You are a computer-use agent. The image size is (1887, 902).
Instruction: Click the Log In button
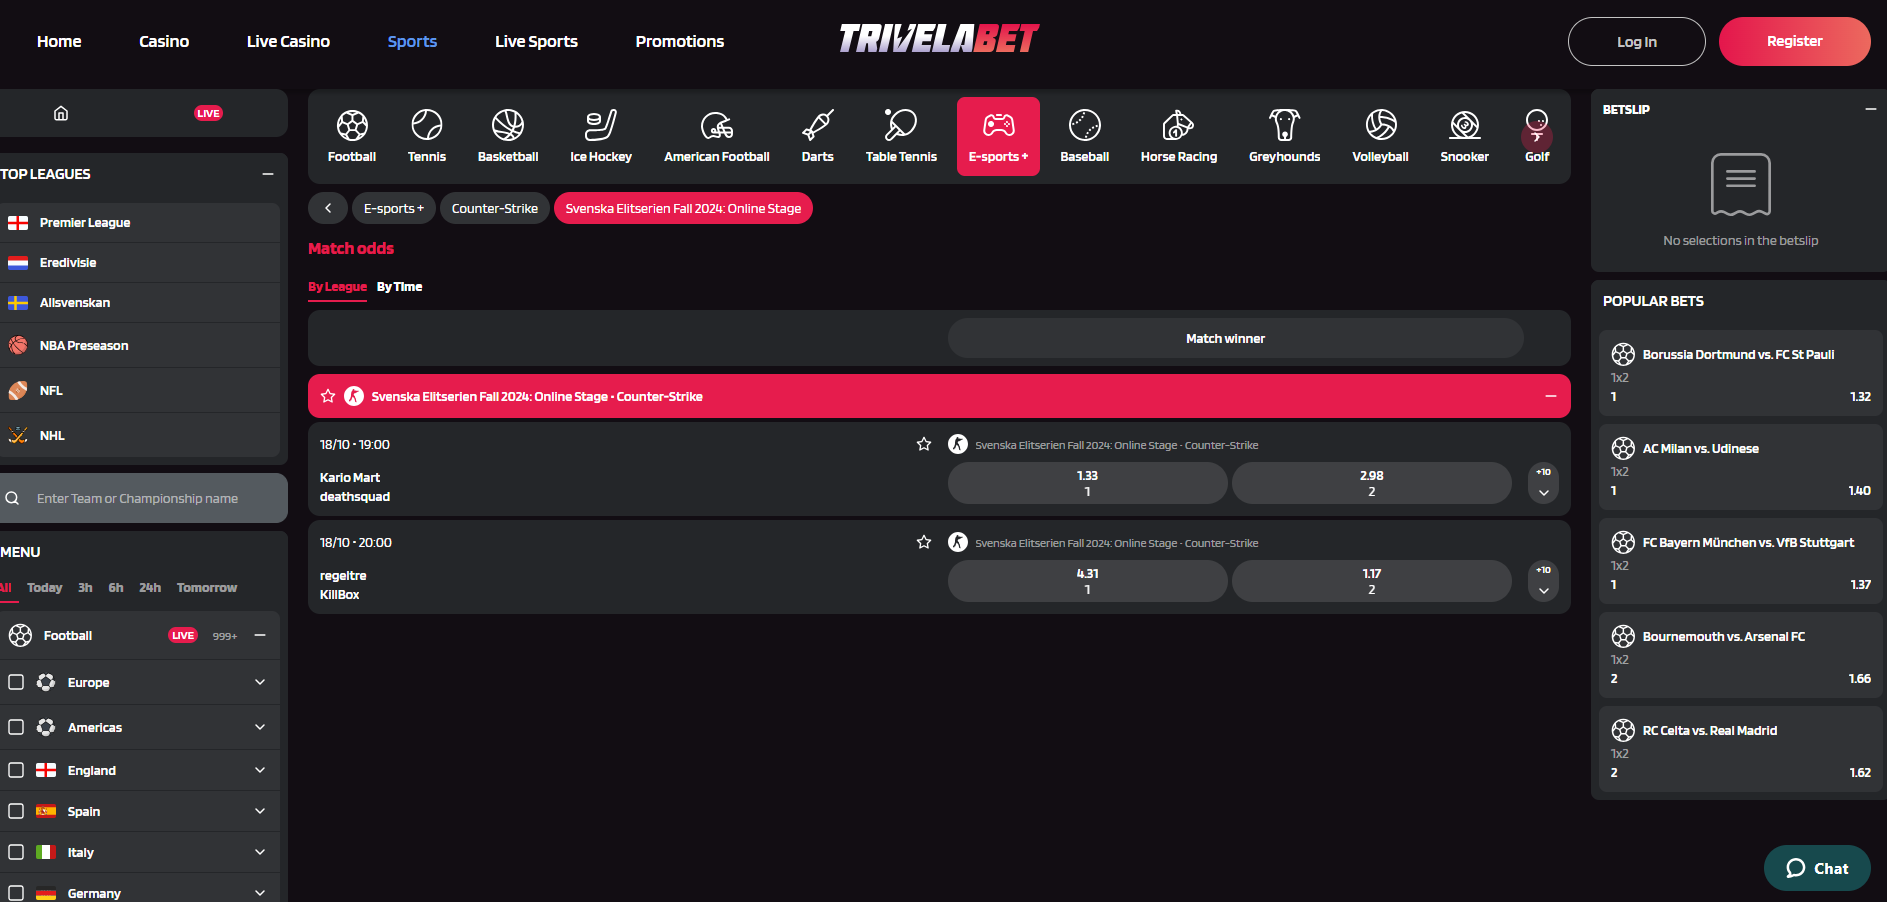(x=1637, y=41)
